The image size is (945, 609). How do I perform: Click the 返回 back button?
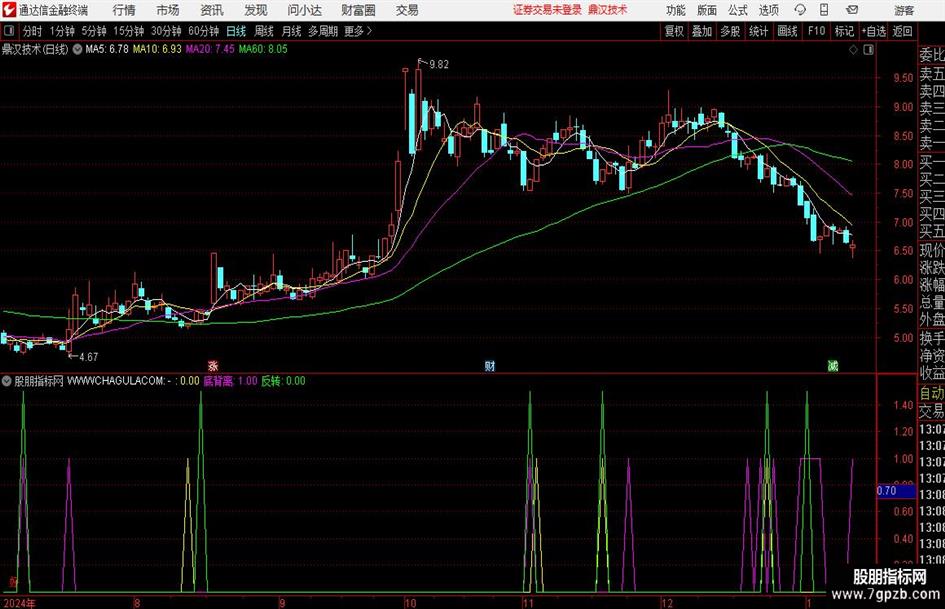pos(902,31)
